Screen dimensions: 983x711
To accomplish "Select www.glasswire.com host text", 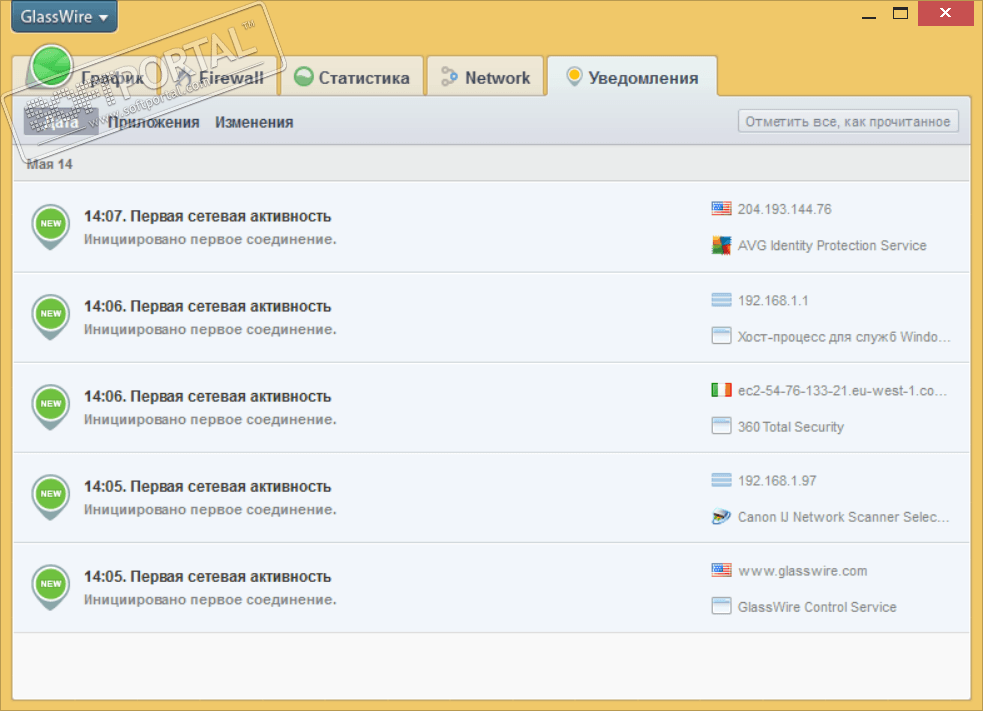I will (802, 571).
